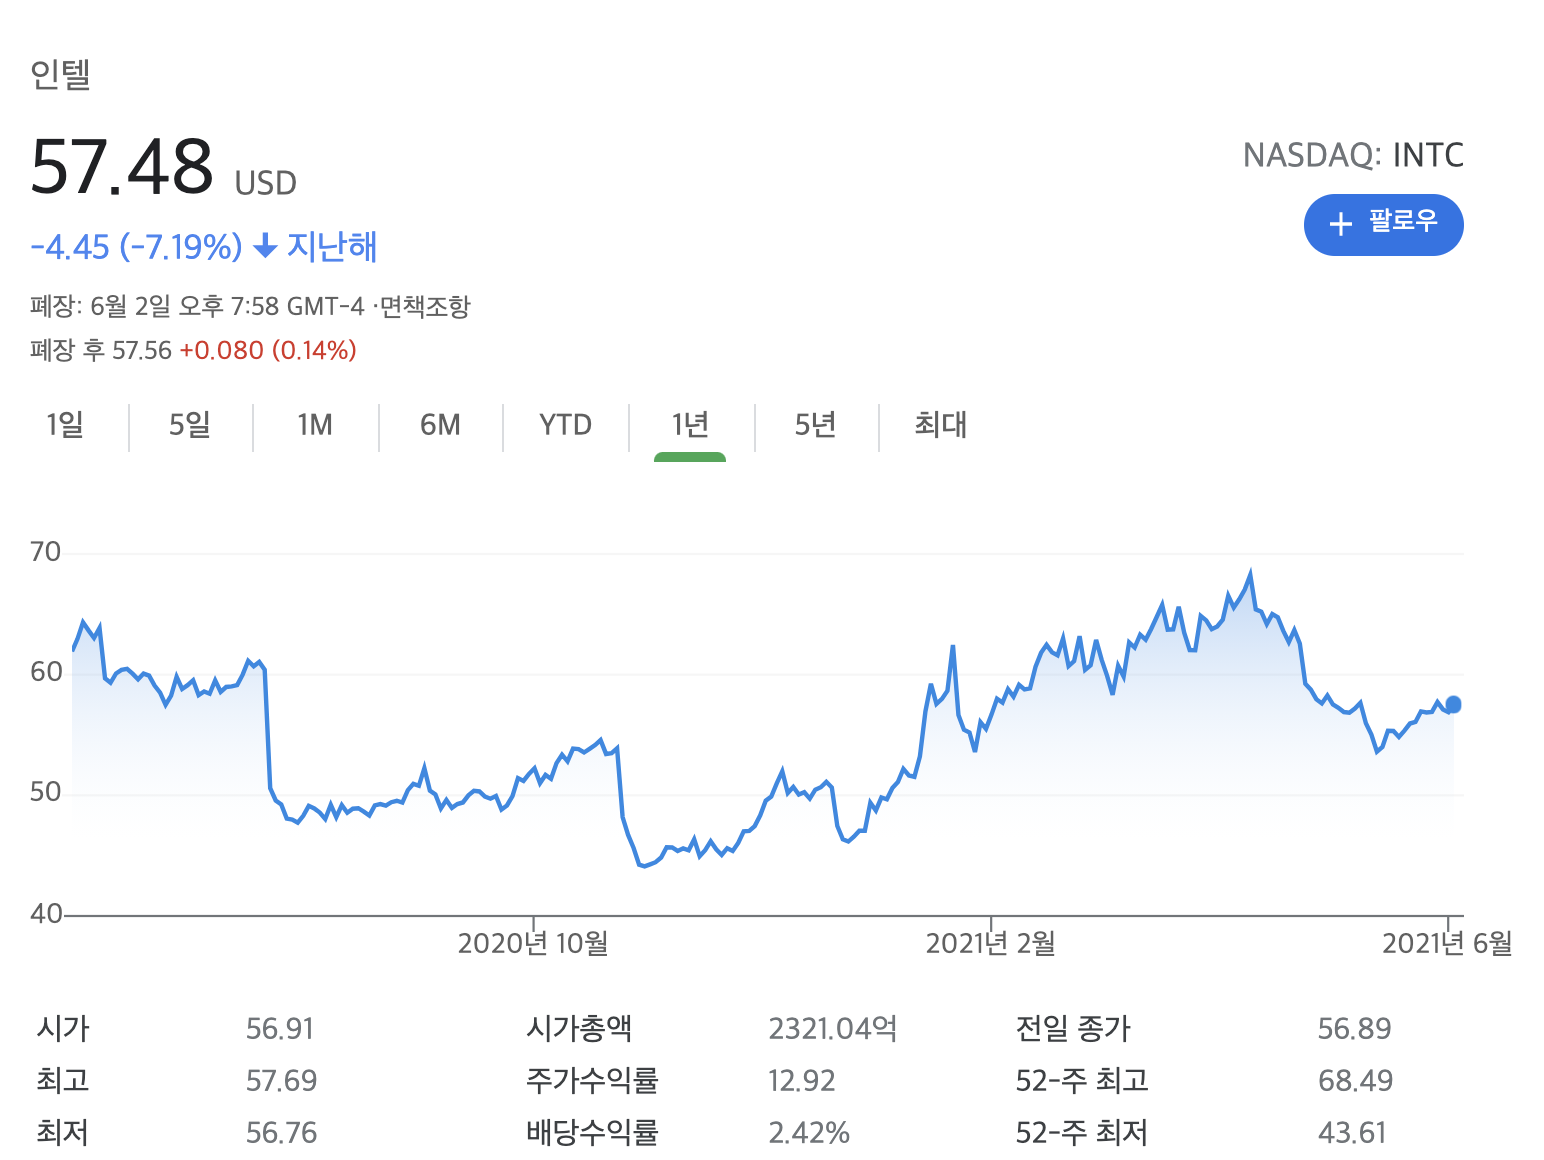Click the down arrow icon beside 지난해

pos(265,246)
